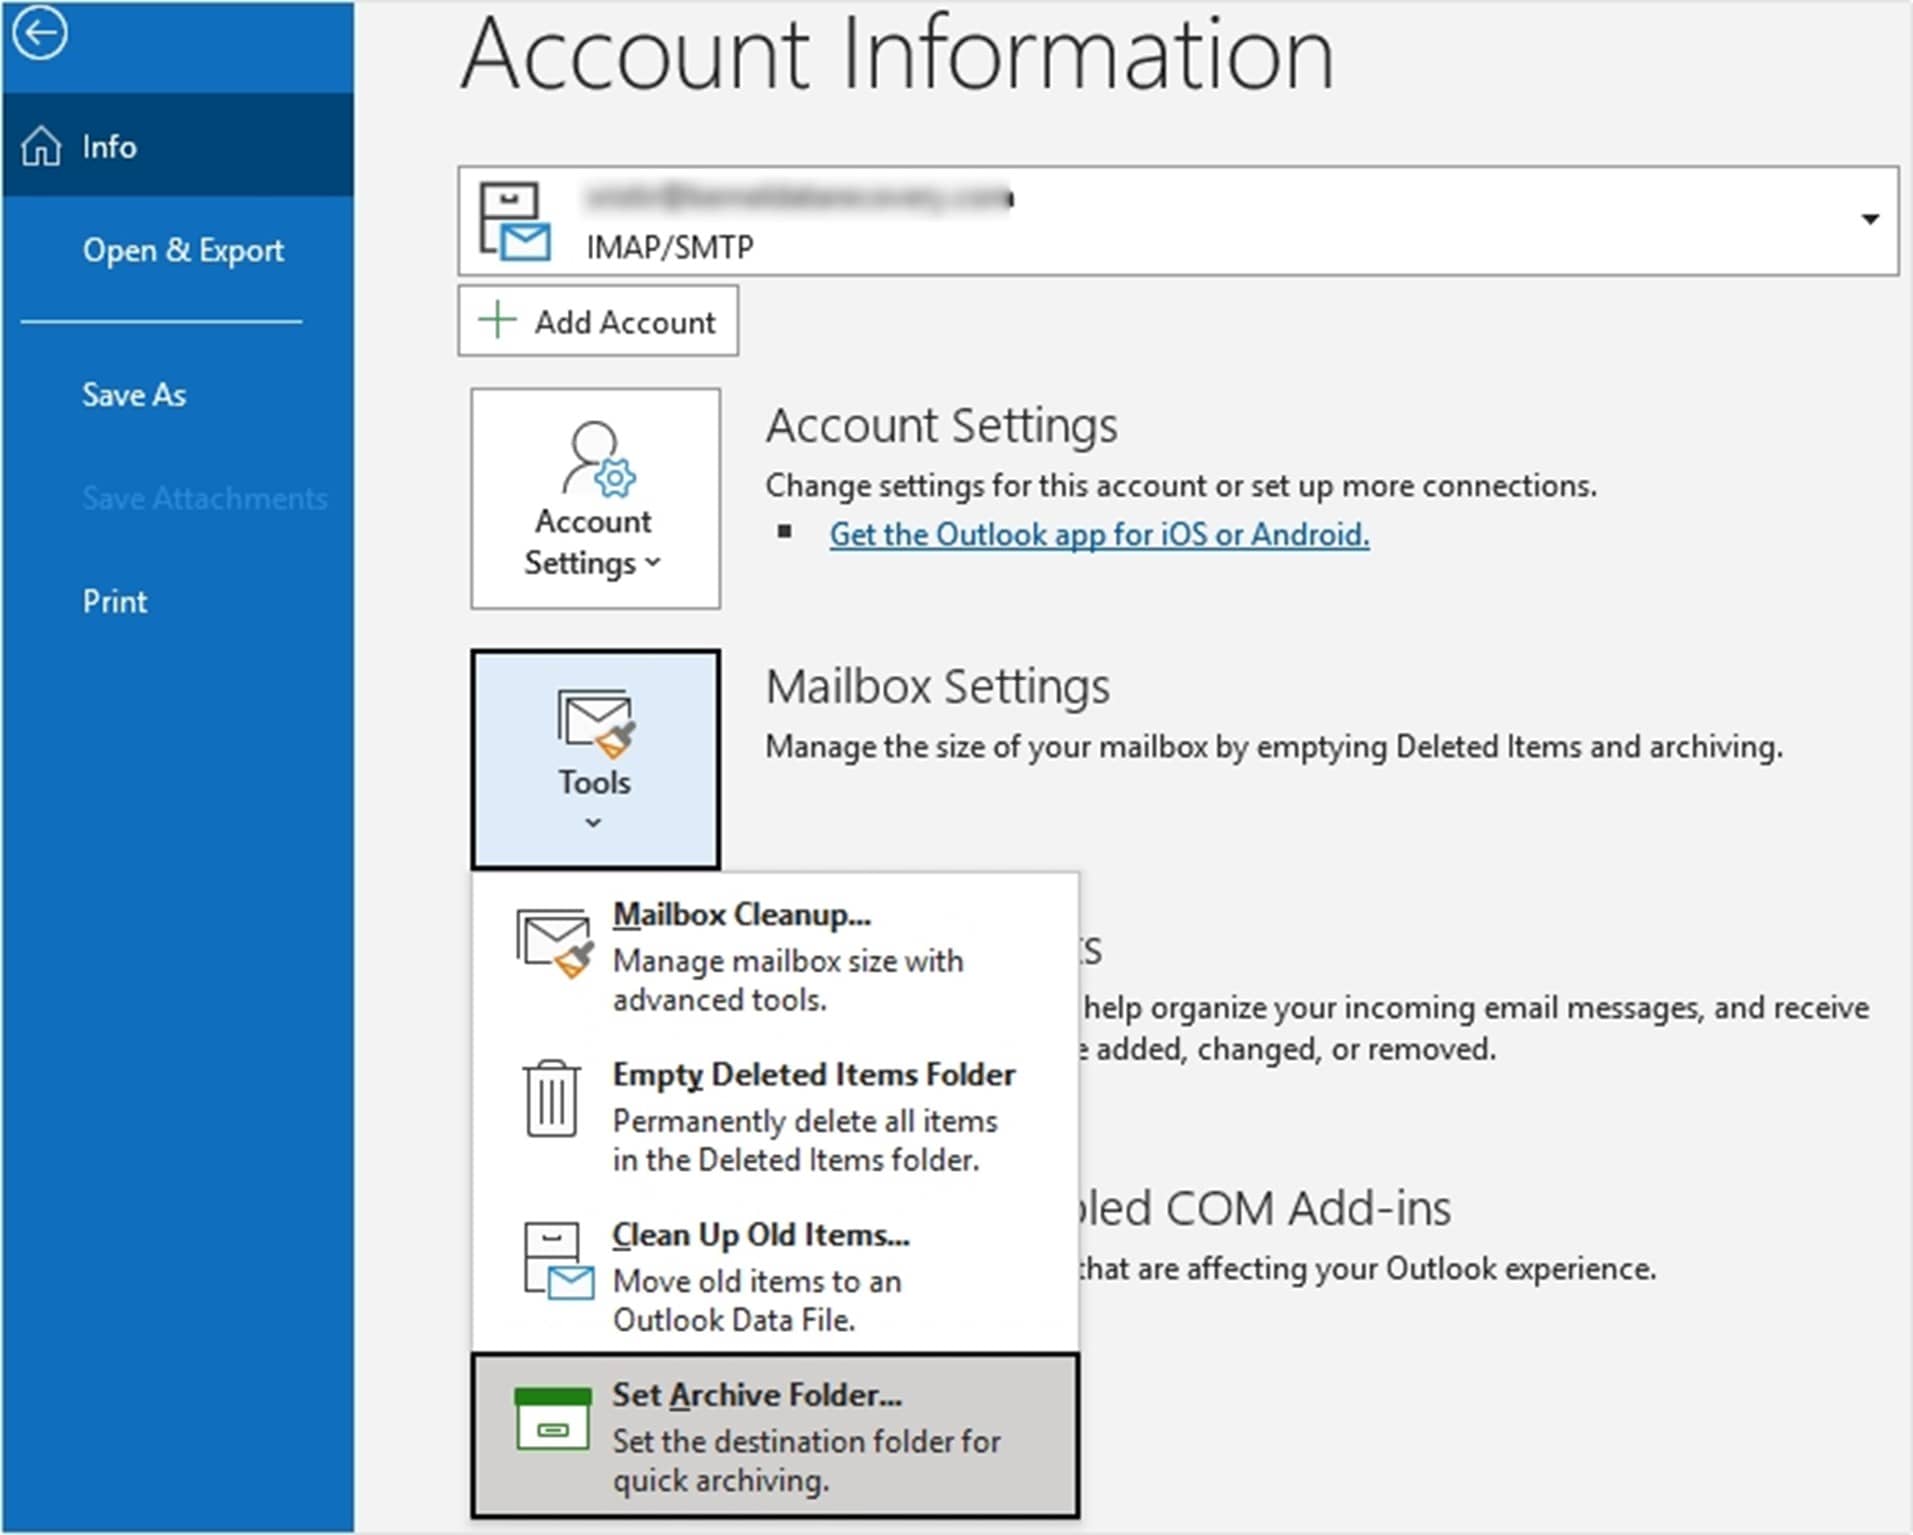Click the green plus icon for Add Account

click(x=497, y=321)
